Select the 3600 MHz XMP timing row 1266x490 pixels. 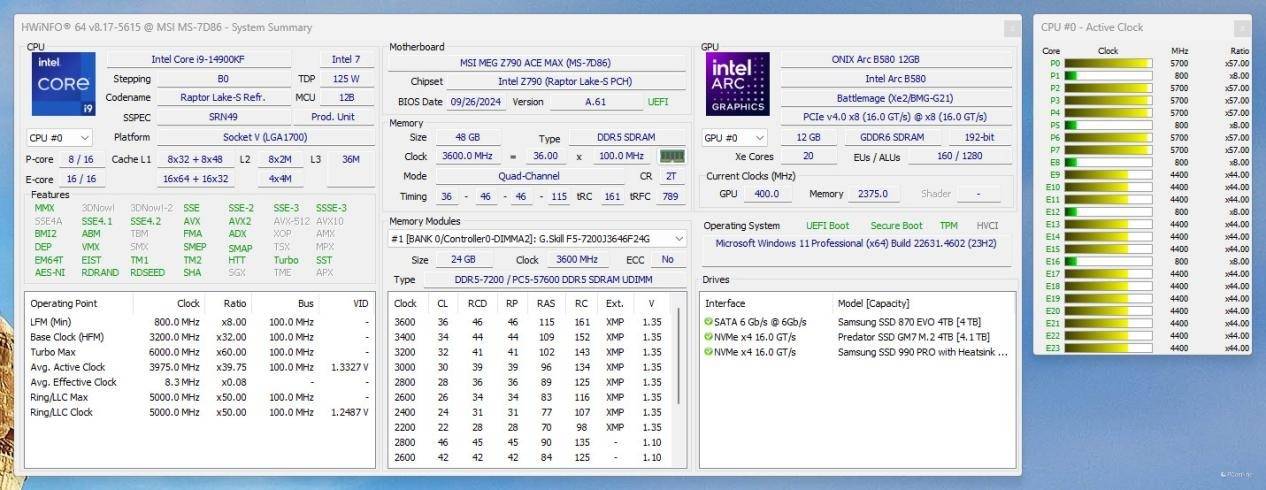(x=528, y=322)
